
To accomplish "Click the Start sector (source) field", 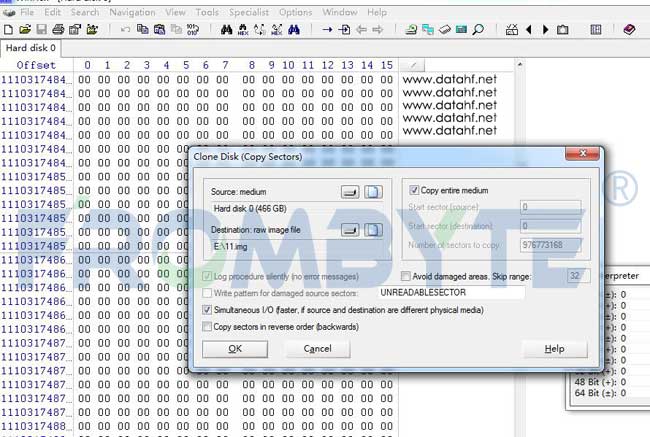I will tap(551, 207).
